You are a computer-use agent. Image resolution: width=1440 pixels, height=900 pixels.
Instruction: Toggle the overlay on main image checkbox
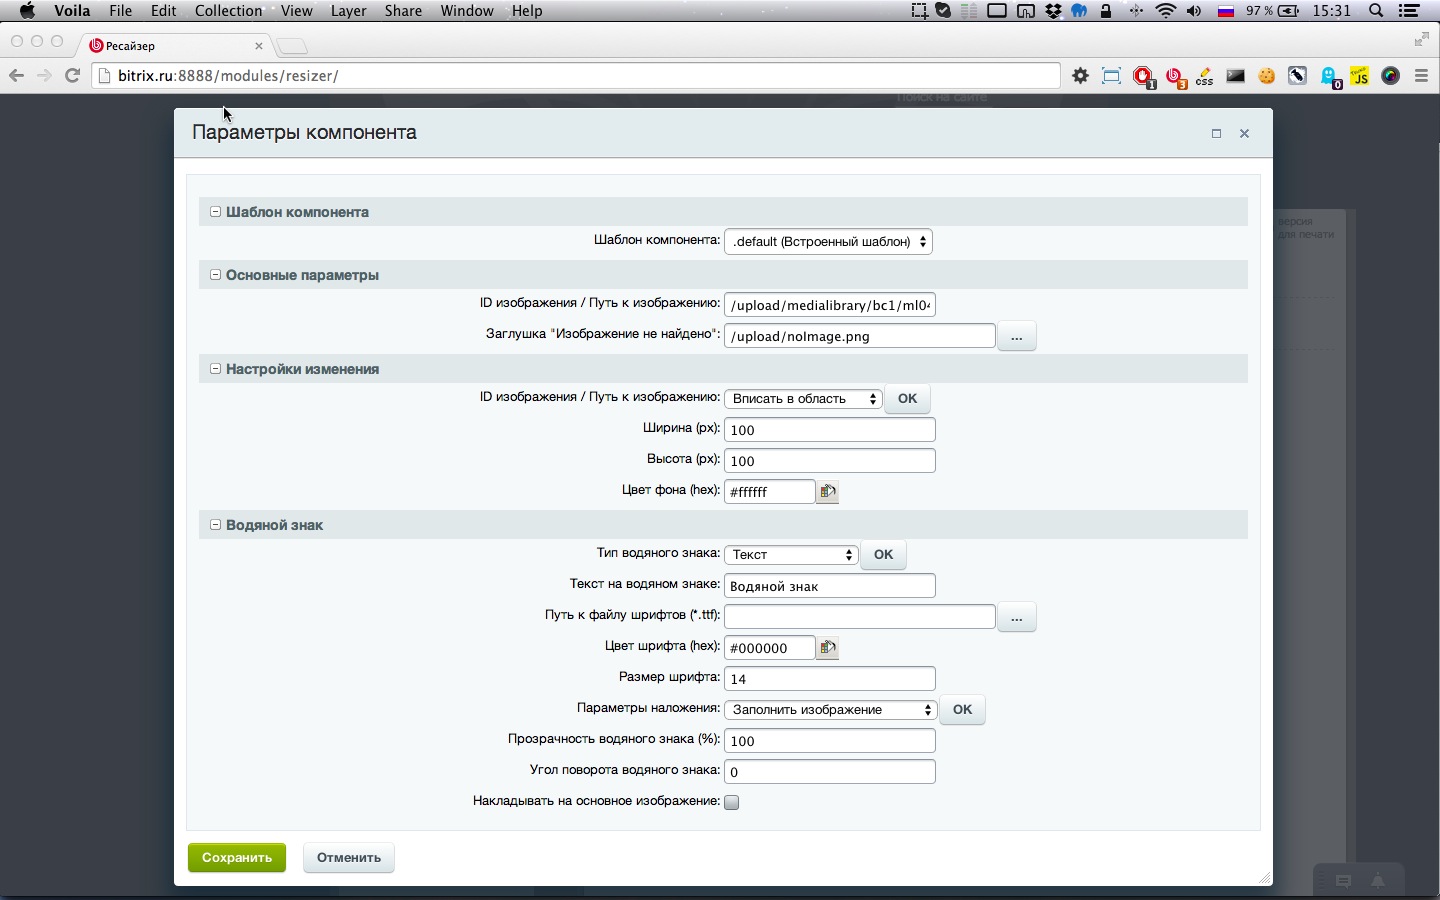pos(732,802)
